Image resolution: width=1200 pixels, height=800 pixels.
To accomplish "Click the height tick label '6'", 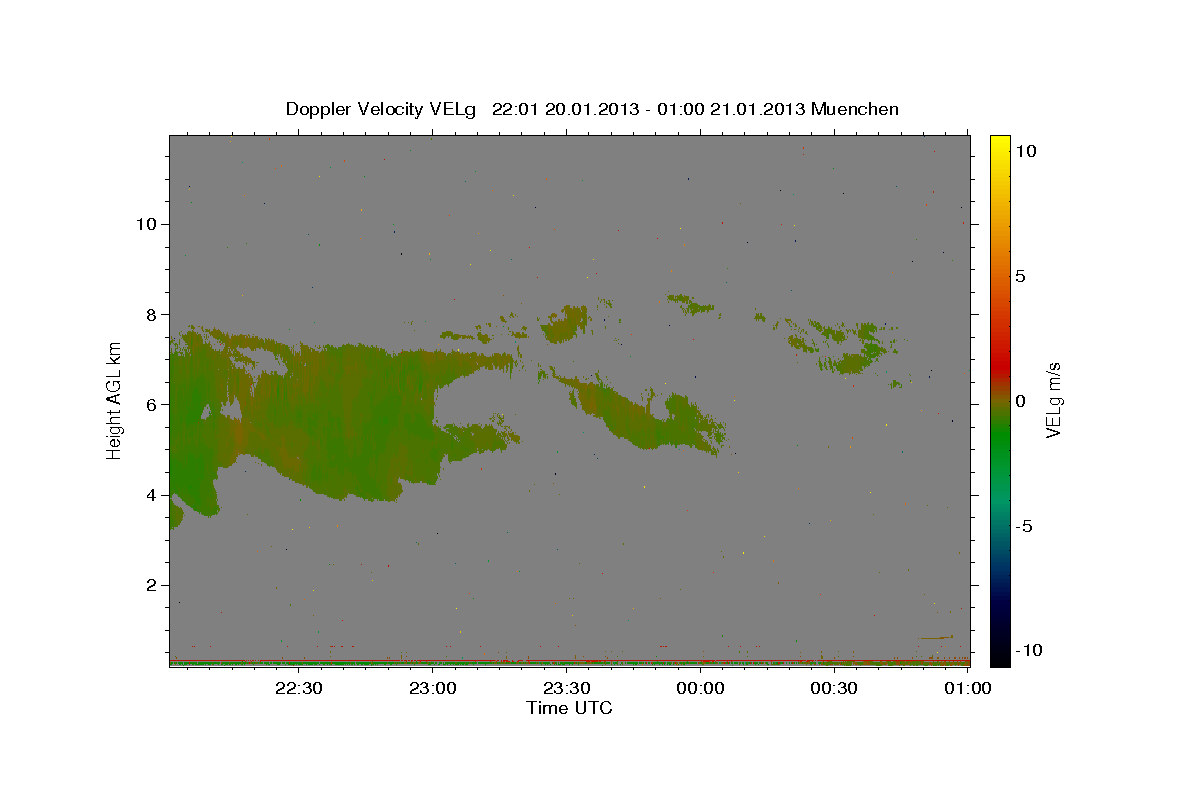I will click(x=152, y=404).
